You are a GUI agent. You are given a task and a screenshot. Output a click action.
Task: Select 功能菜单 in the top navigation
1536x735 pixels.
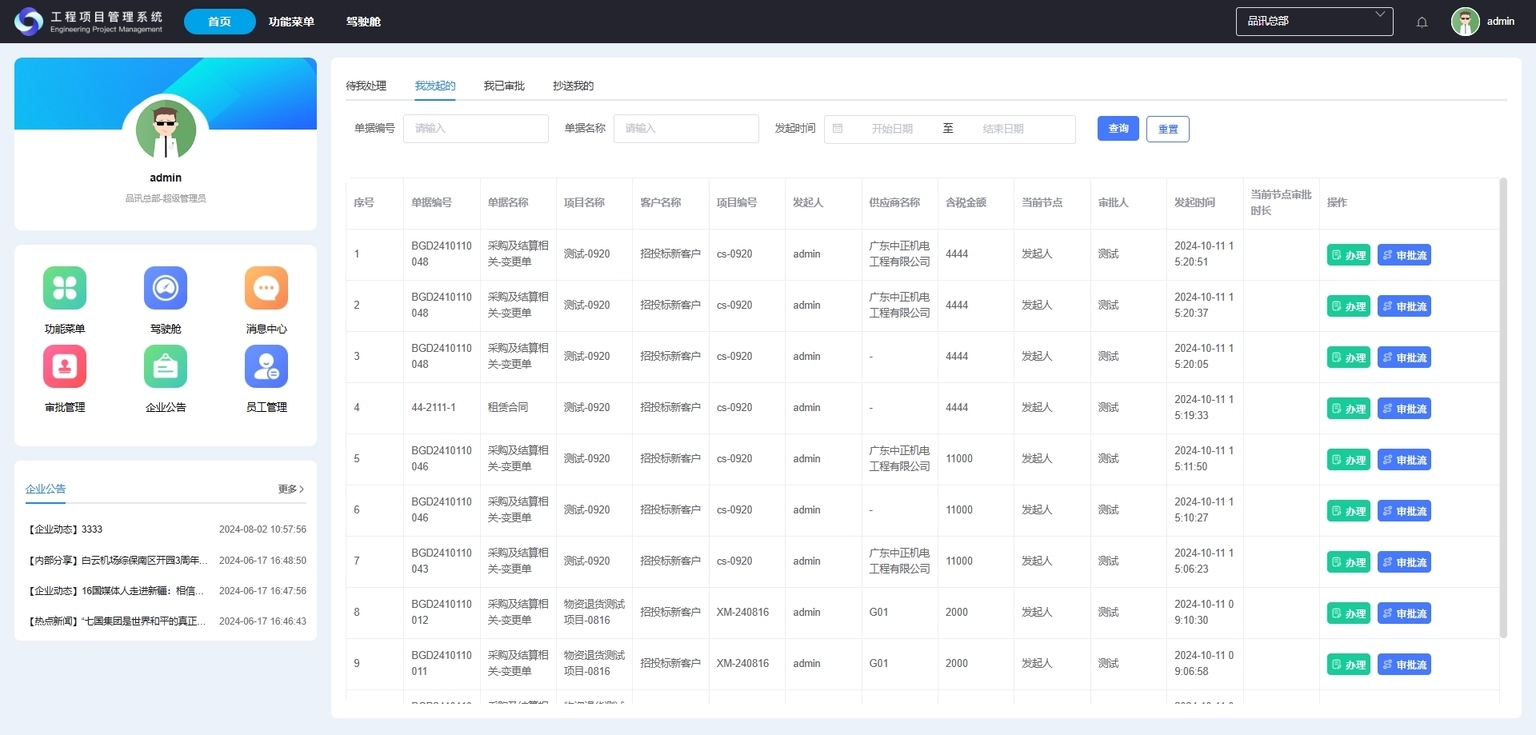(x=291, y=21)
